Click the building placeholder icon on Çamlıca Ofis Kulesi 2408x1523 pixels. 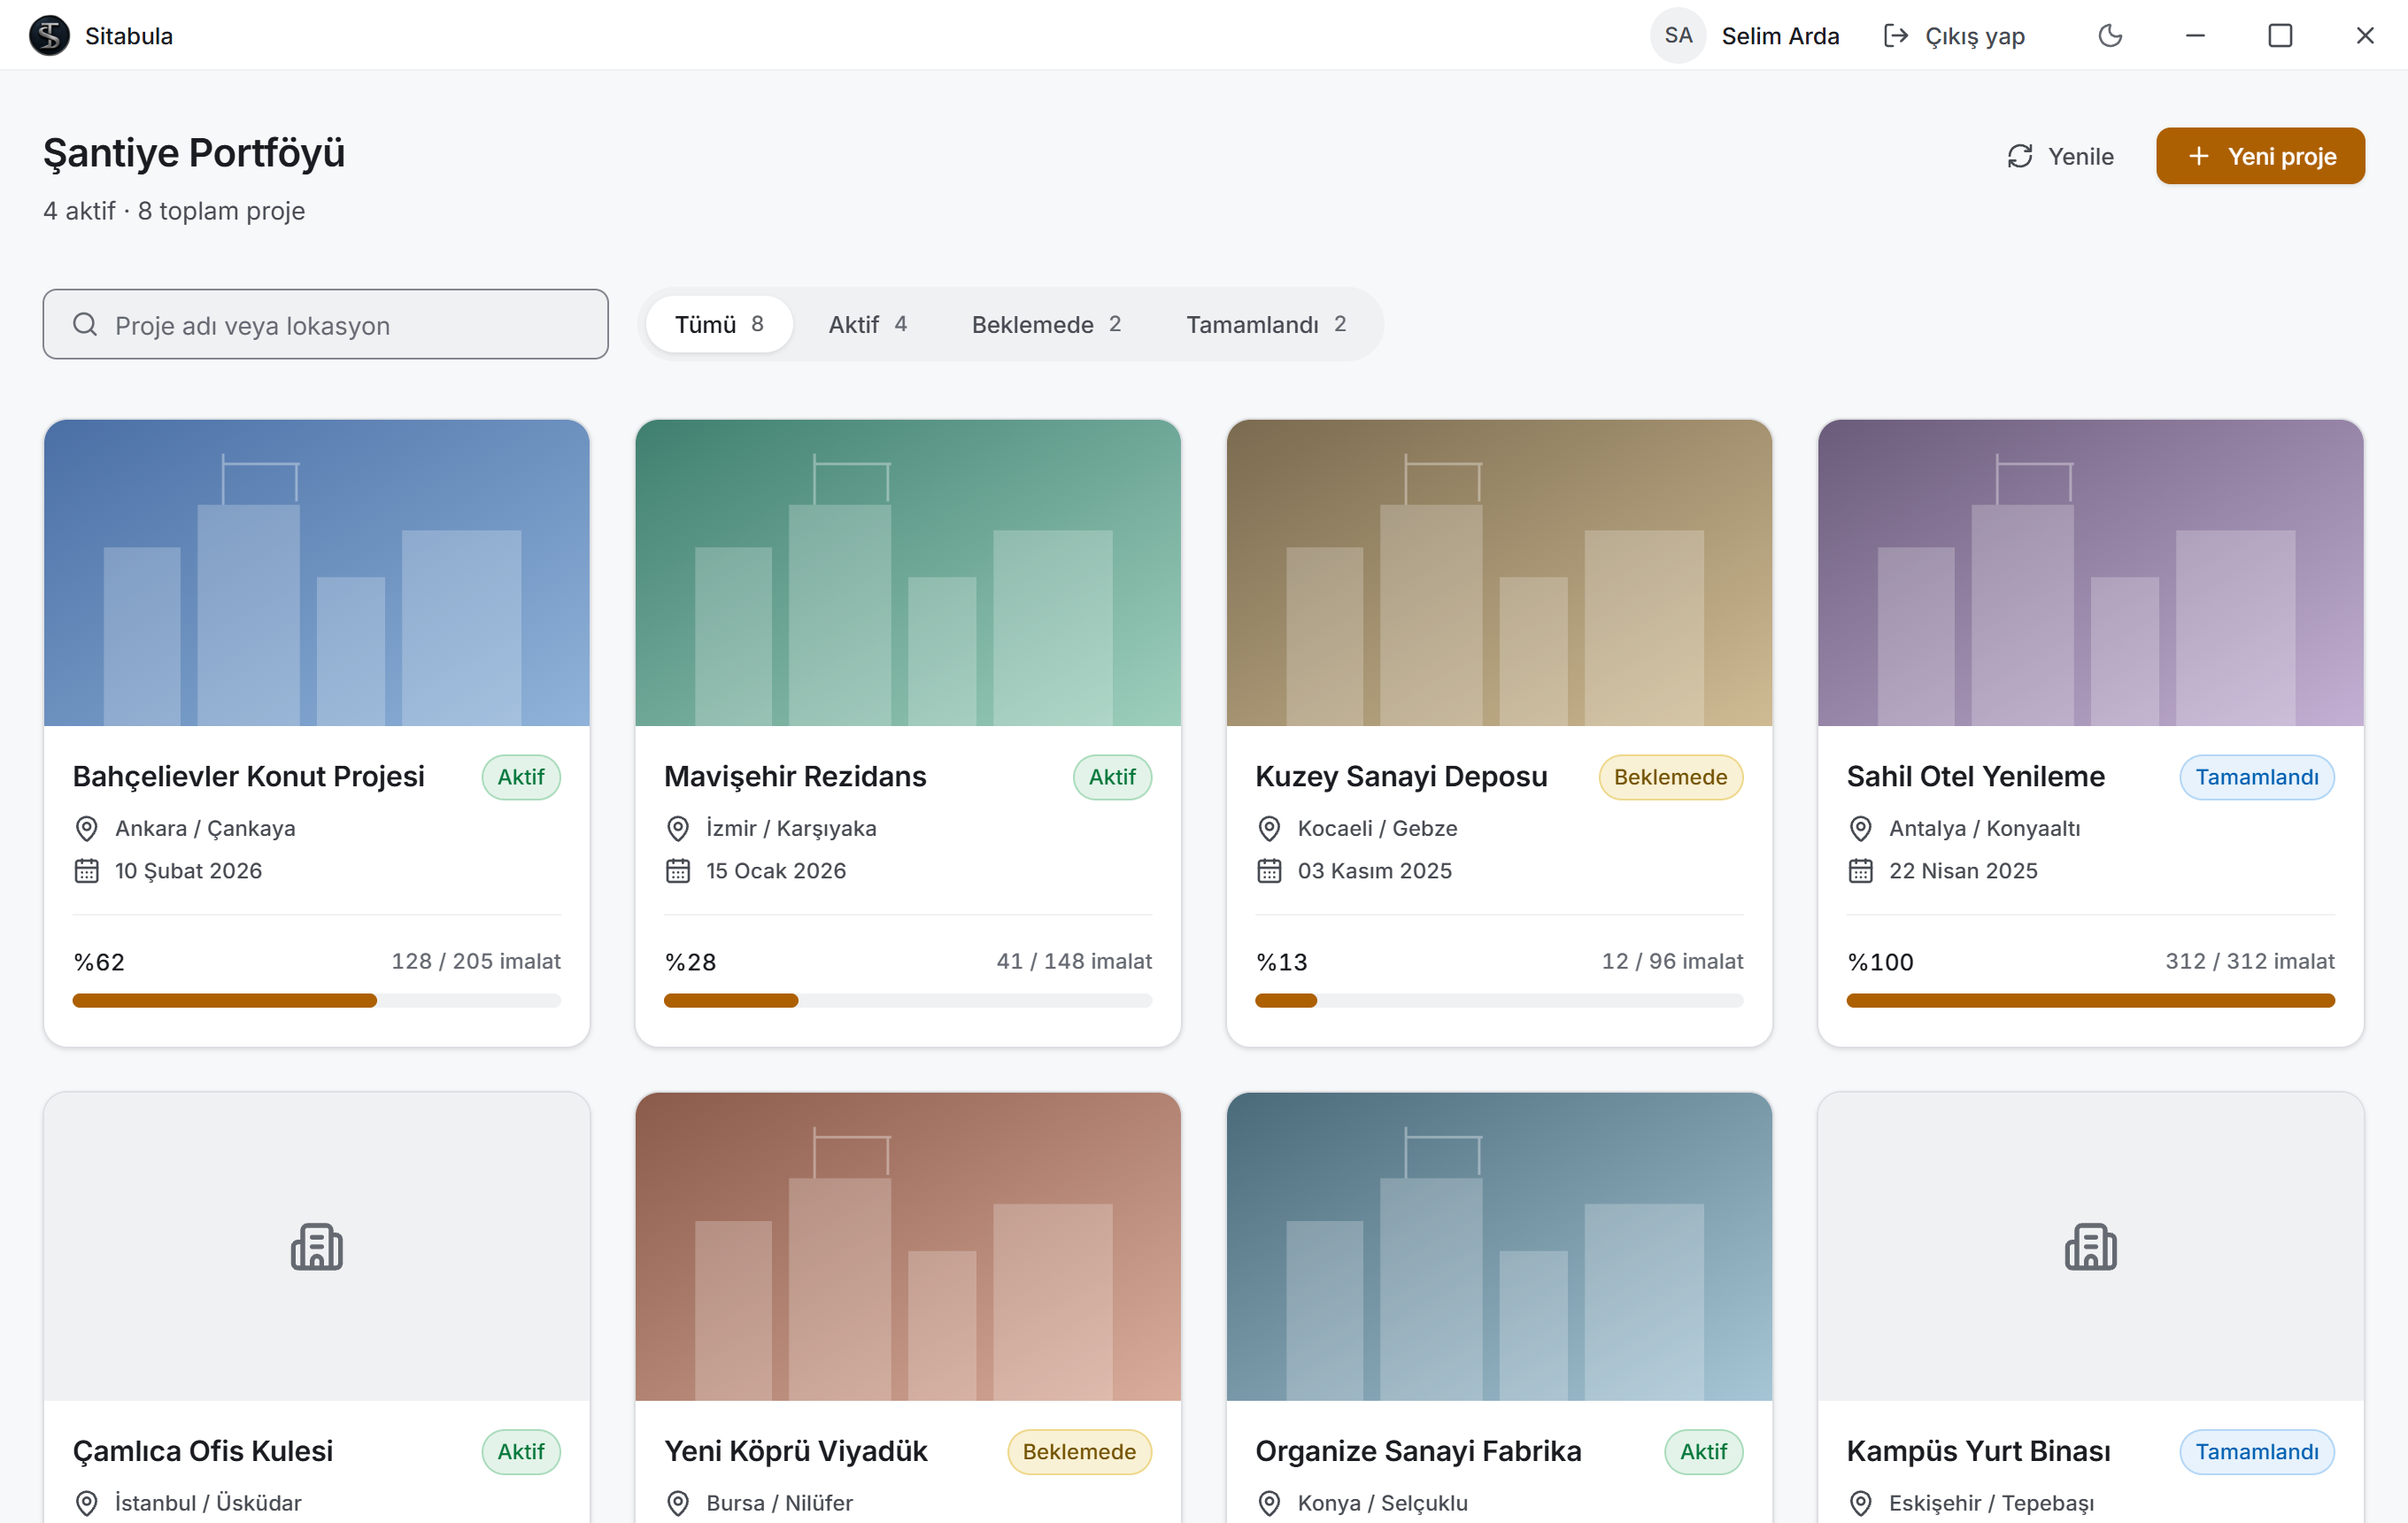316,1247
